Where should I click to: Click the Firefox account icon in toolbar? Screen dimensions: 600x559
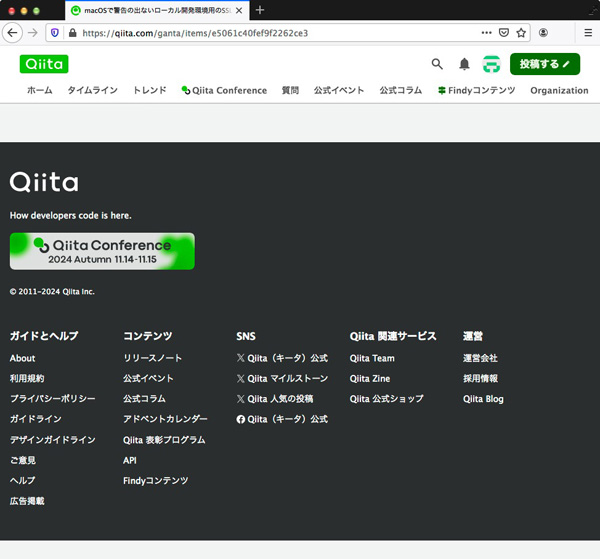click(543, 32)
